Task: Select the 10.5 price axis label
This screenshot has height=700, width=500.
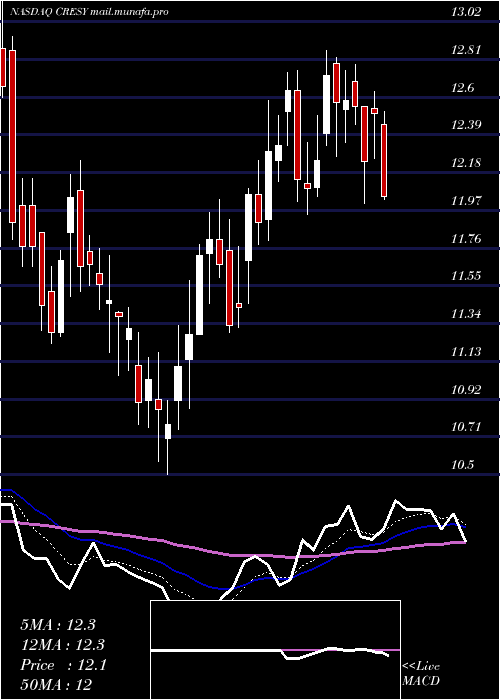Action: click(x=462, y=465)
